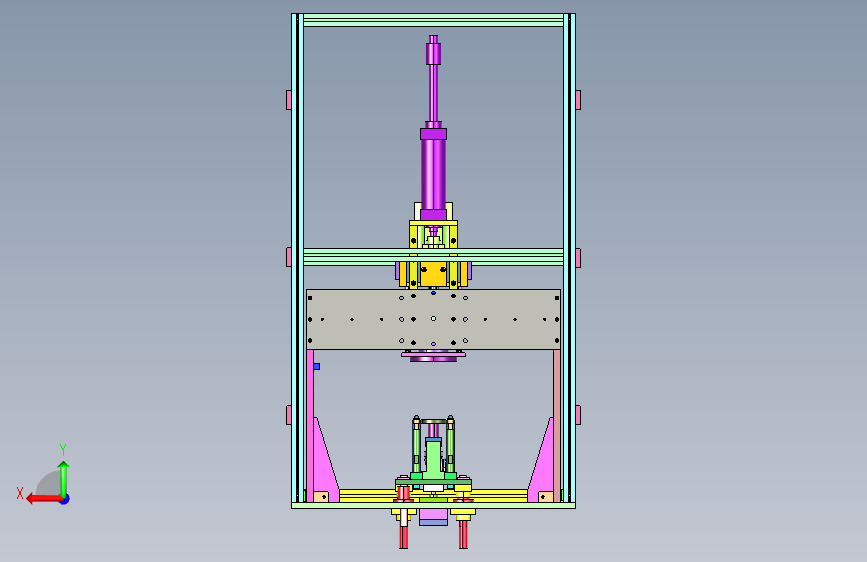
Task: Select the small blue block near left column
Action: [x=317, y=366]
